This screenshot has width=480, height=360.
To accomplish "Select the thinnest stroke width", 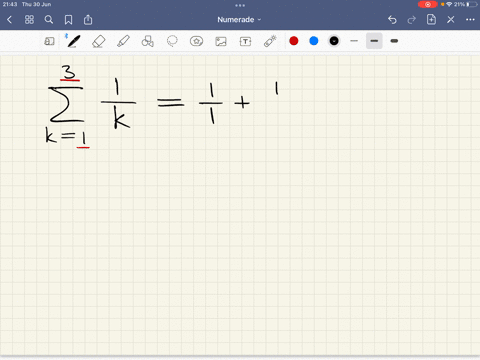I will coord(354,41).
